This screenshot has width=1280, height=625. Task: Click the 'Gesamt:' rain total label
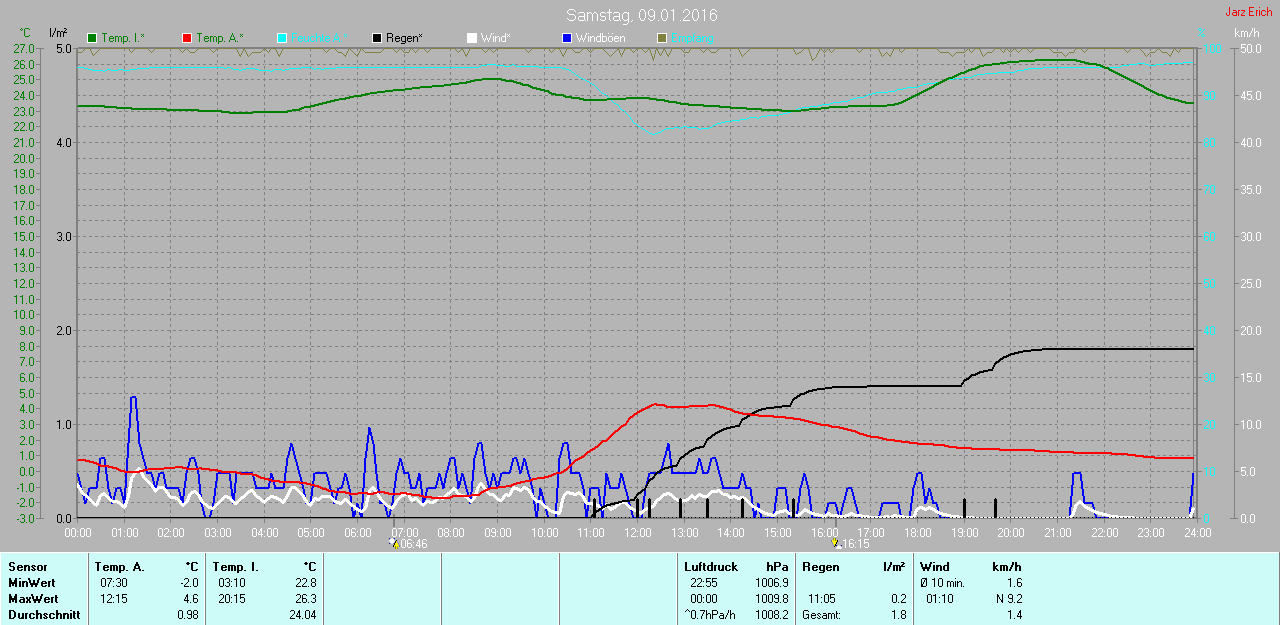821,615
